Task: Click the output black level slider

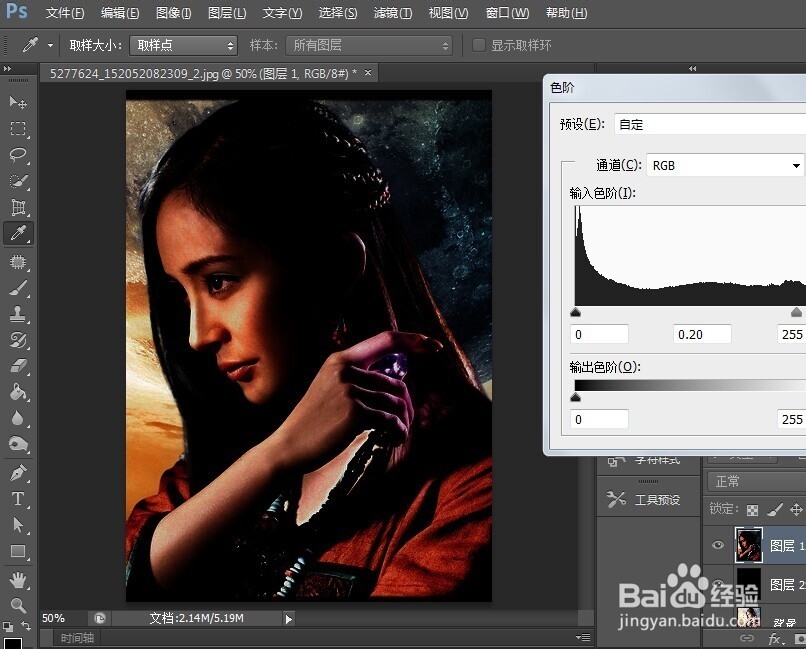Action: coord(576,397)
